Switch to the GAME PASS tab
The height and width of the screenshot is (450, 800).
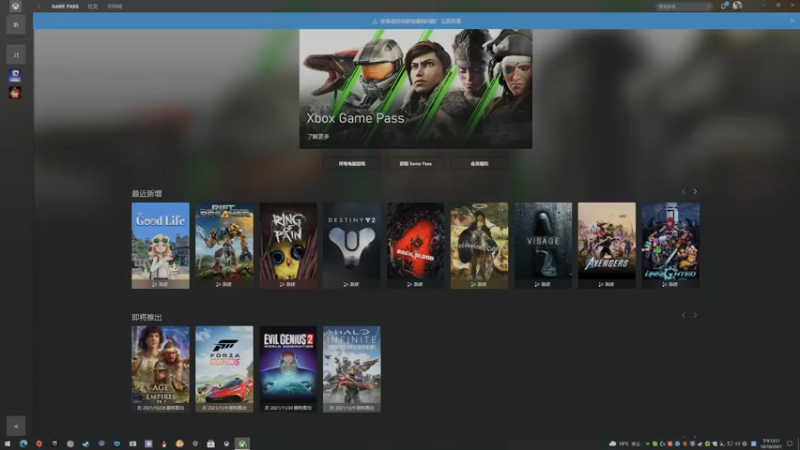coord(65,7)
